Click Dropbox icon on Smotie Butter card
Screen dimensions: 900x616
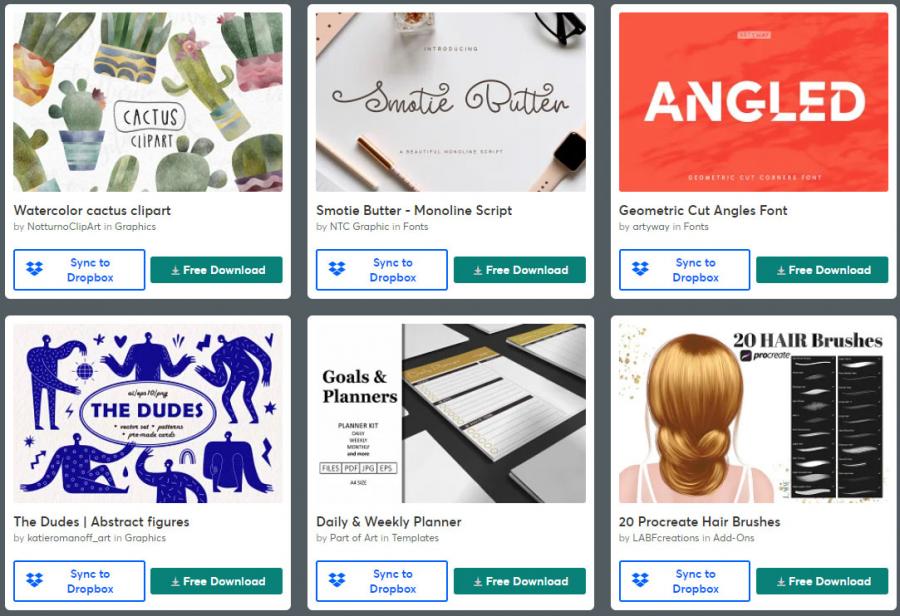pos(337,269)
